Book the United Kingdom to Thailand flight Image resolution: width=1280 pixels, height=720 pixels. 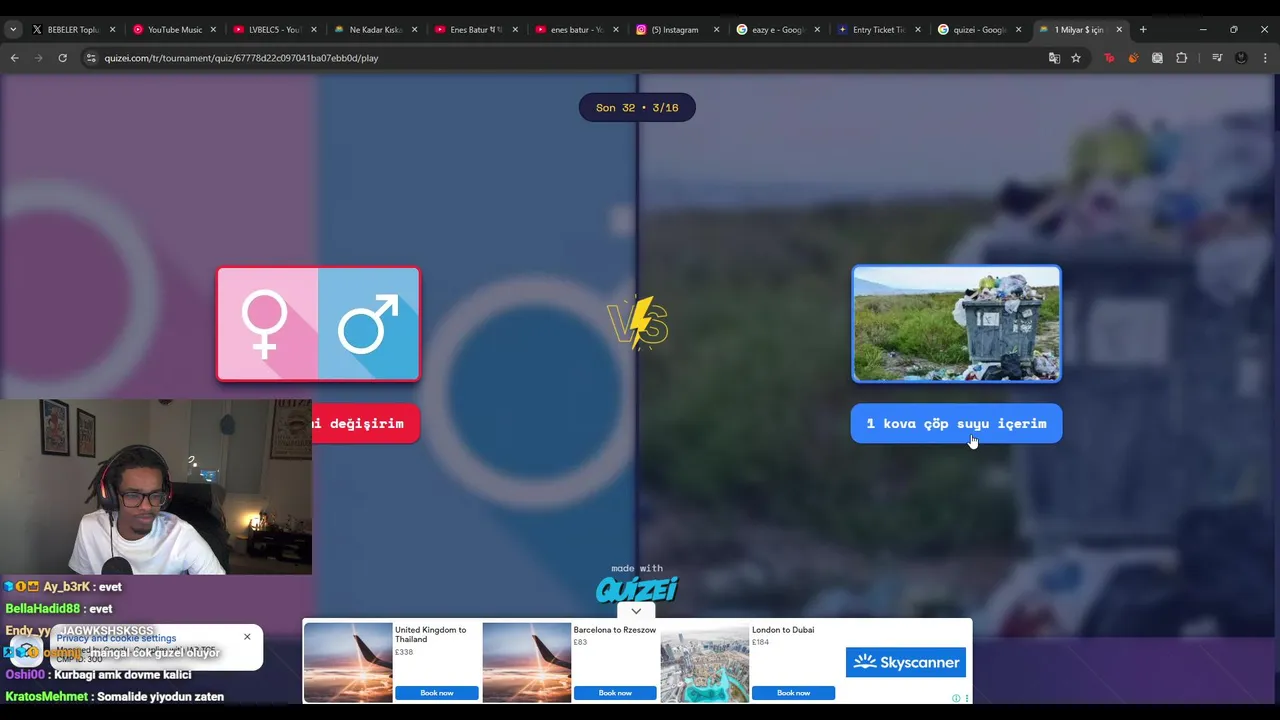tap(436, 693)
